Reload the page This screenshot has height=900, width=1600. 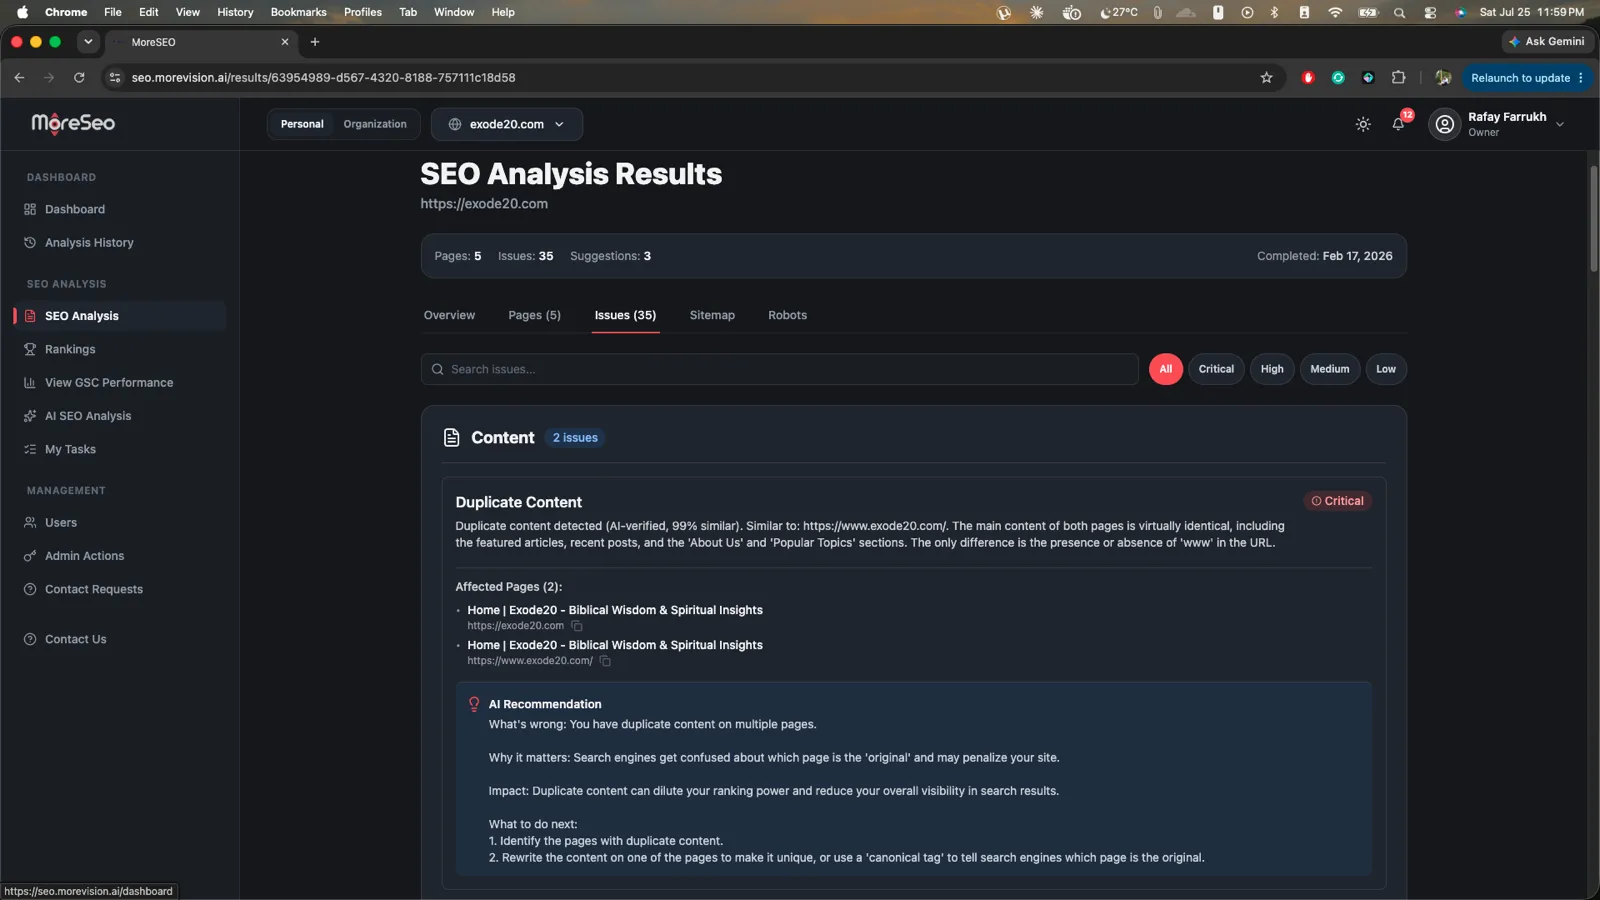79,78
